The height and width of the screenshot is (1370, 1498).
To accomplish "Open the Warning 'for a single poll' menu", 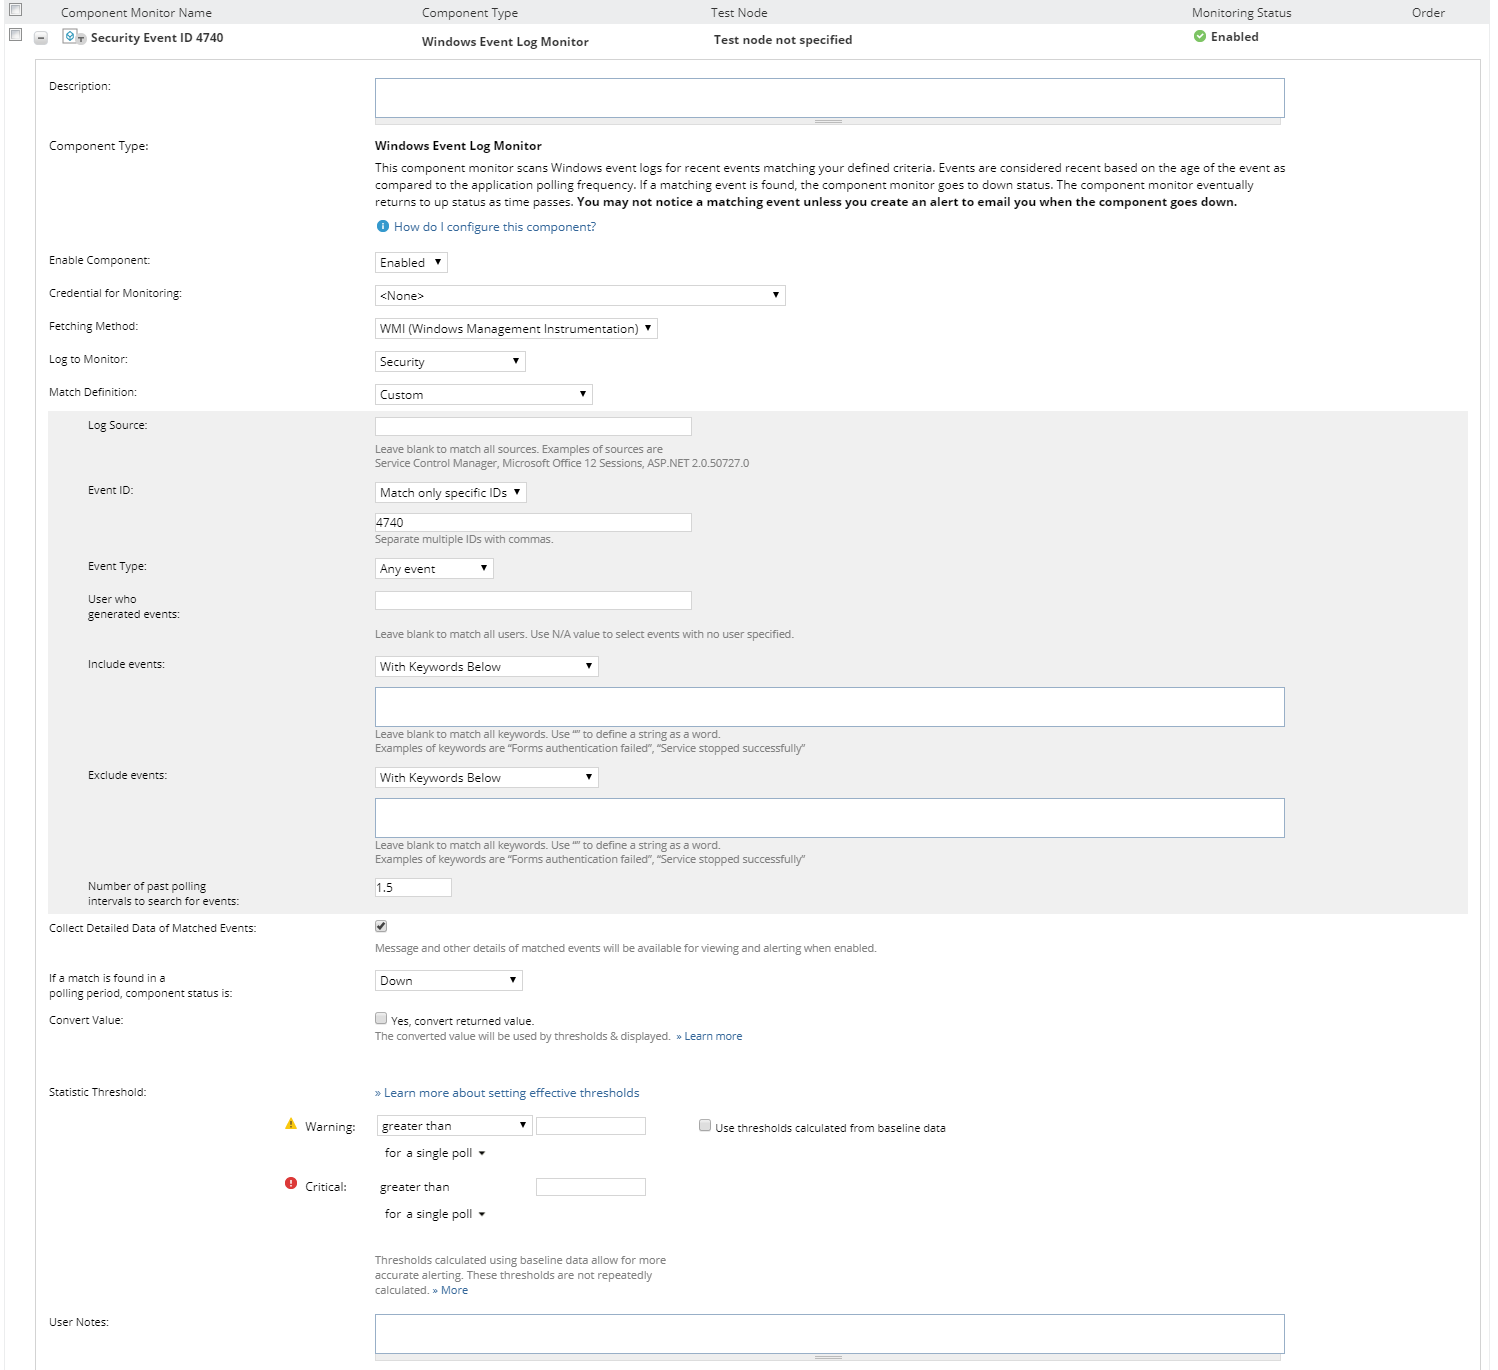I will pyautogui.click(x=435, y=1154).
